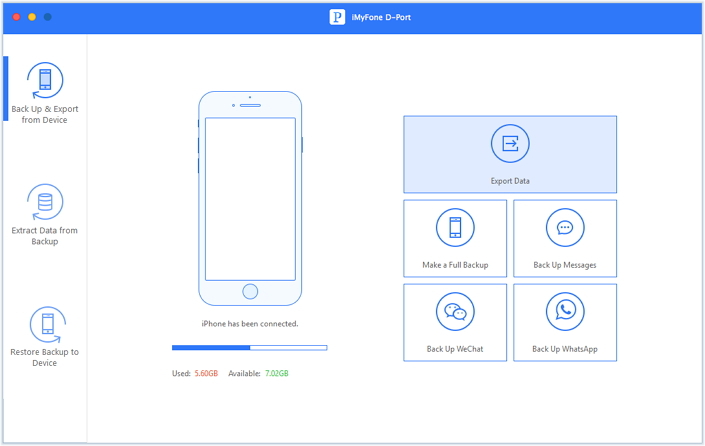
Task: Switch to 'Extract Data from Backup' tab text
Action: point(45,236)
